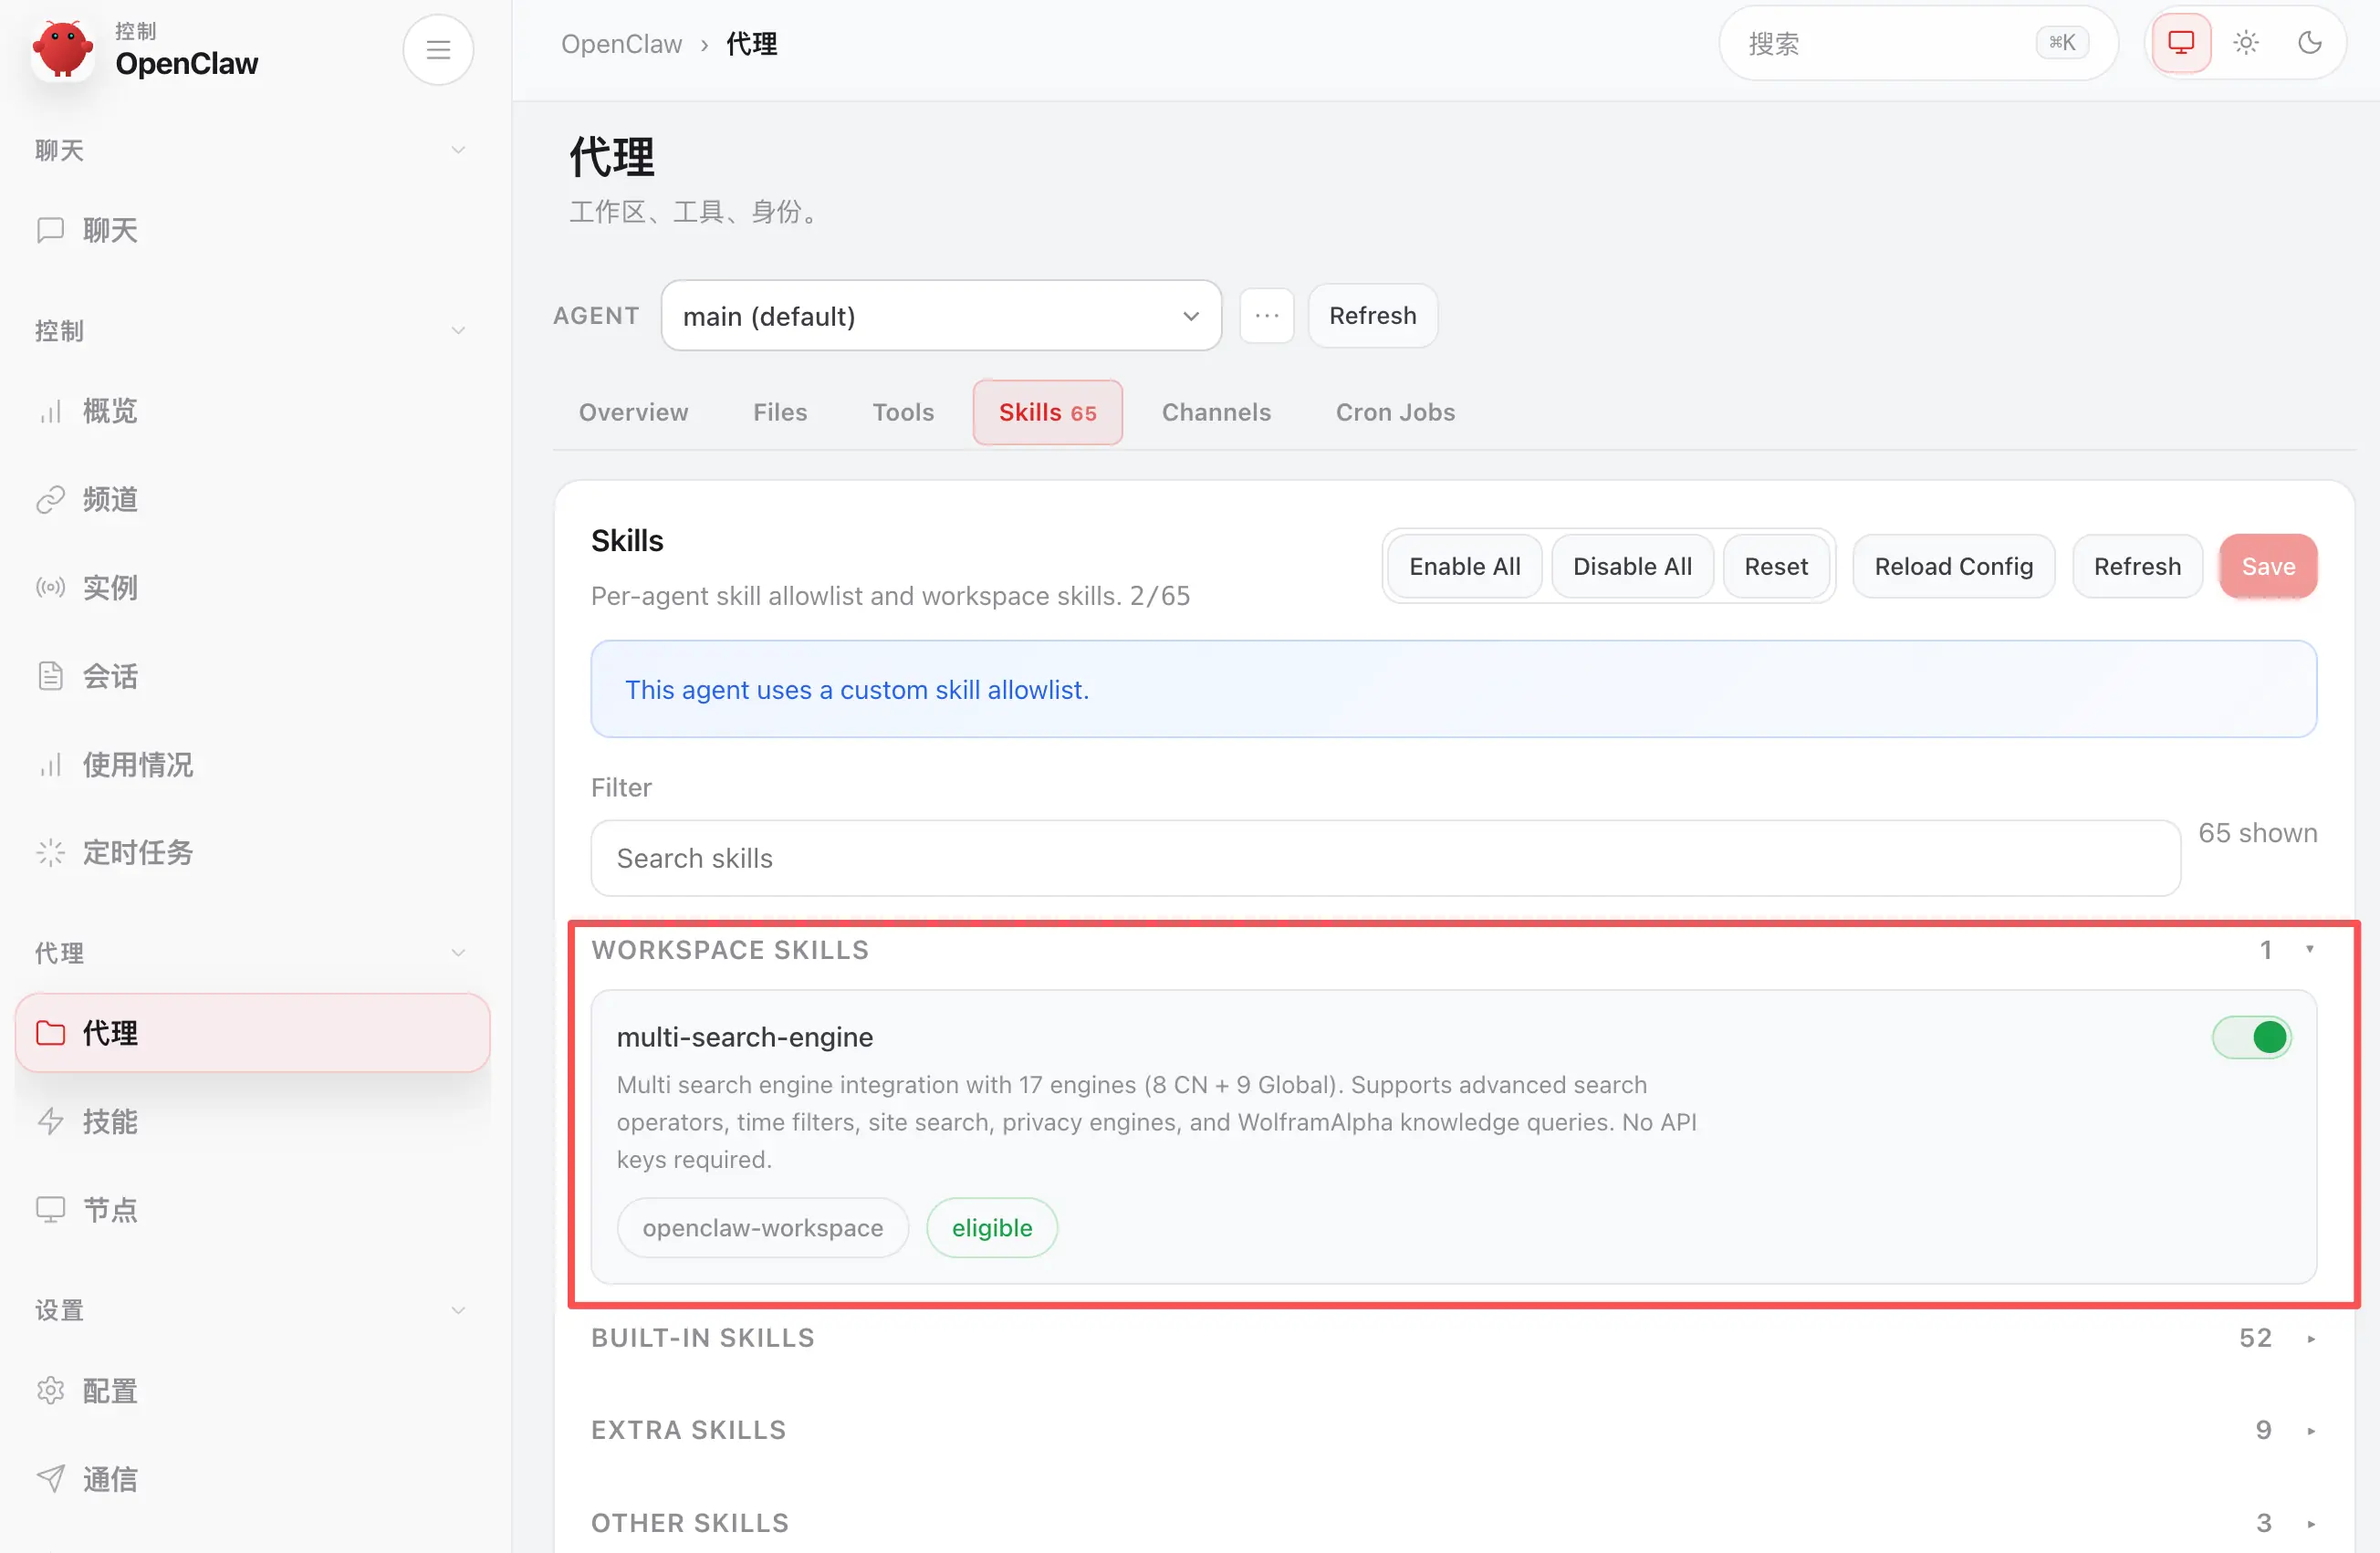
Task: Switch to the Cron Jobs tab
Action: tap(1394, 412)
